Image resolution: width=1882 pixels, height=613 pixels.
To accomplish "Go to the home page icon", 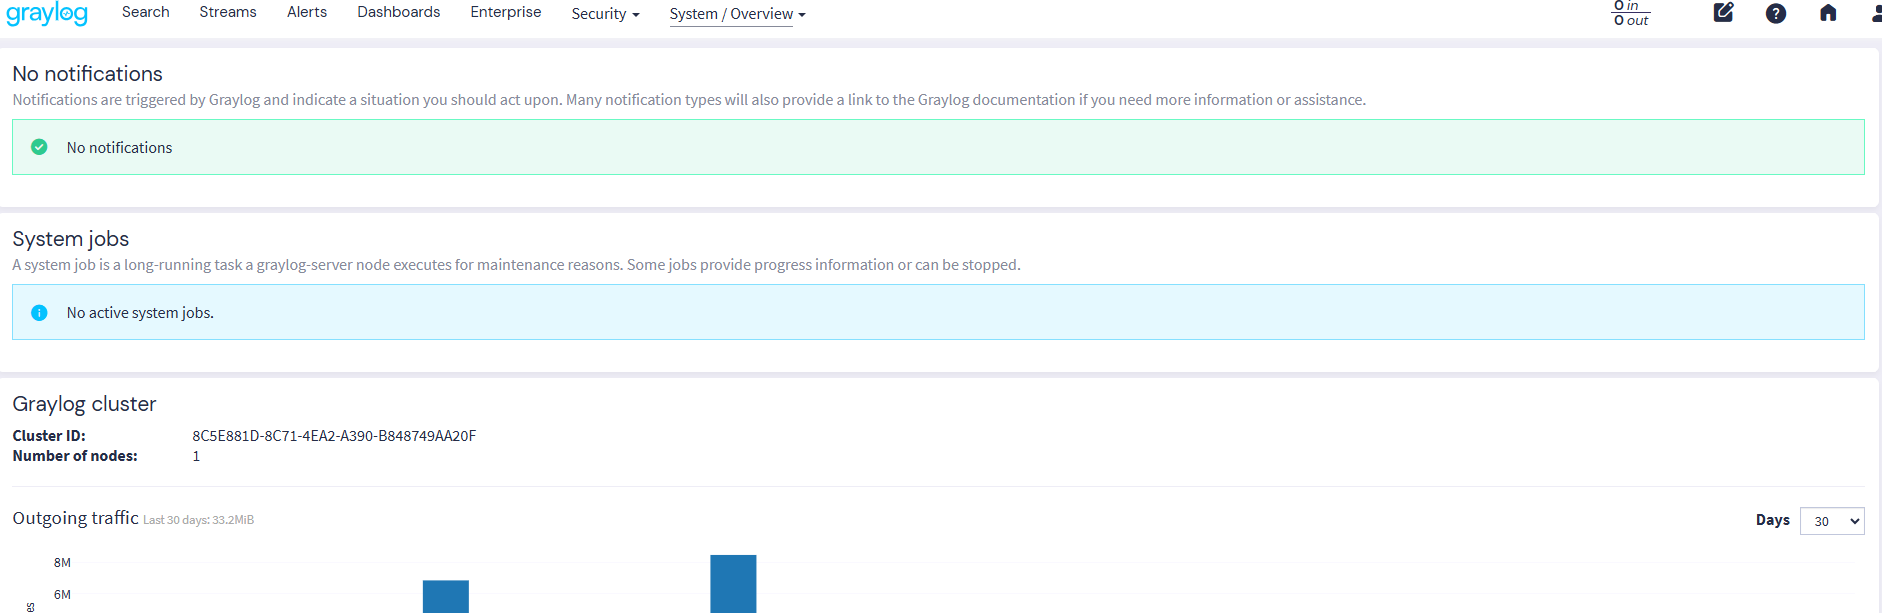I will point(1827,13).
